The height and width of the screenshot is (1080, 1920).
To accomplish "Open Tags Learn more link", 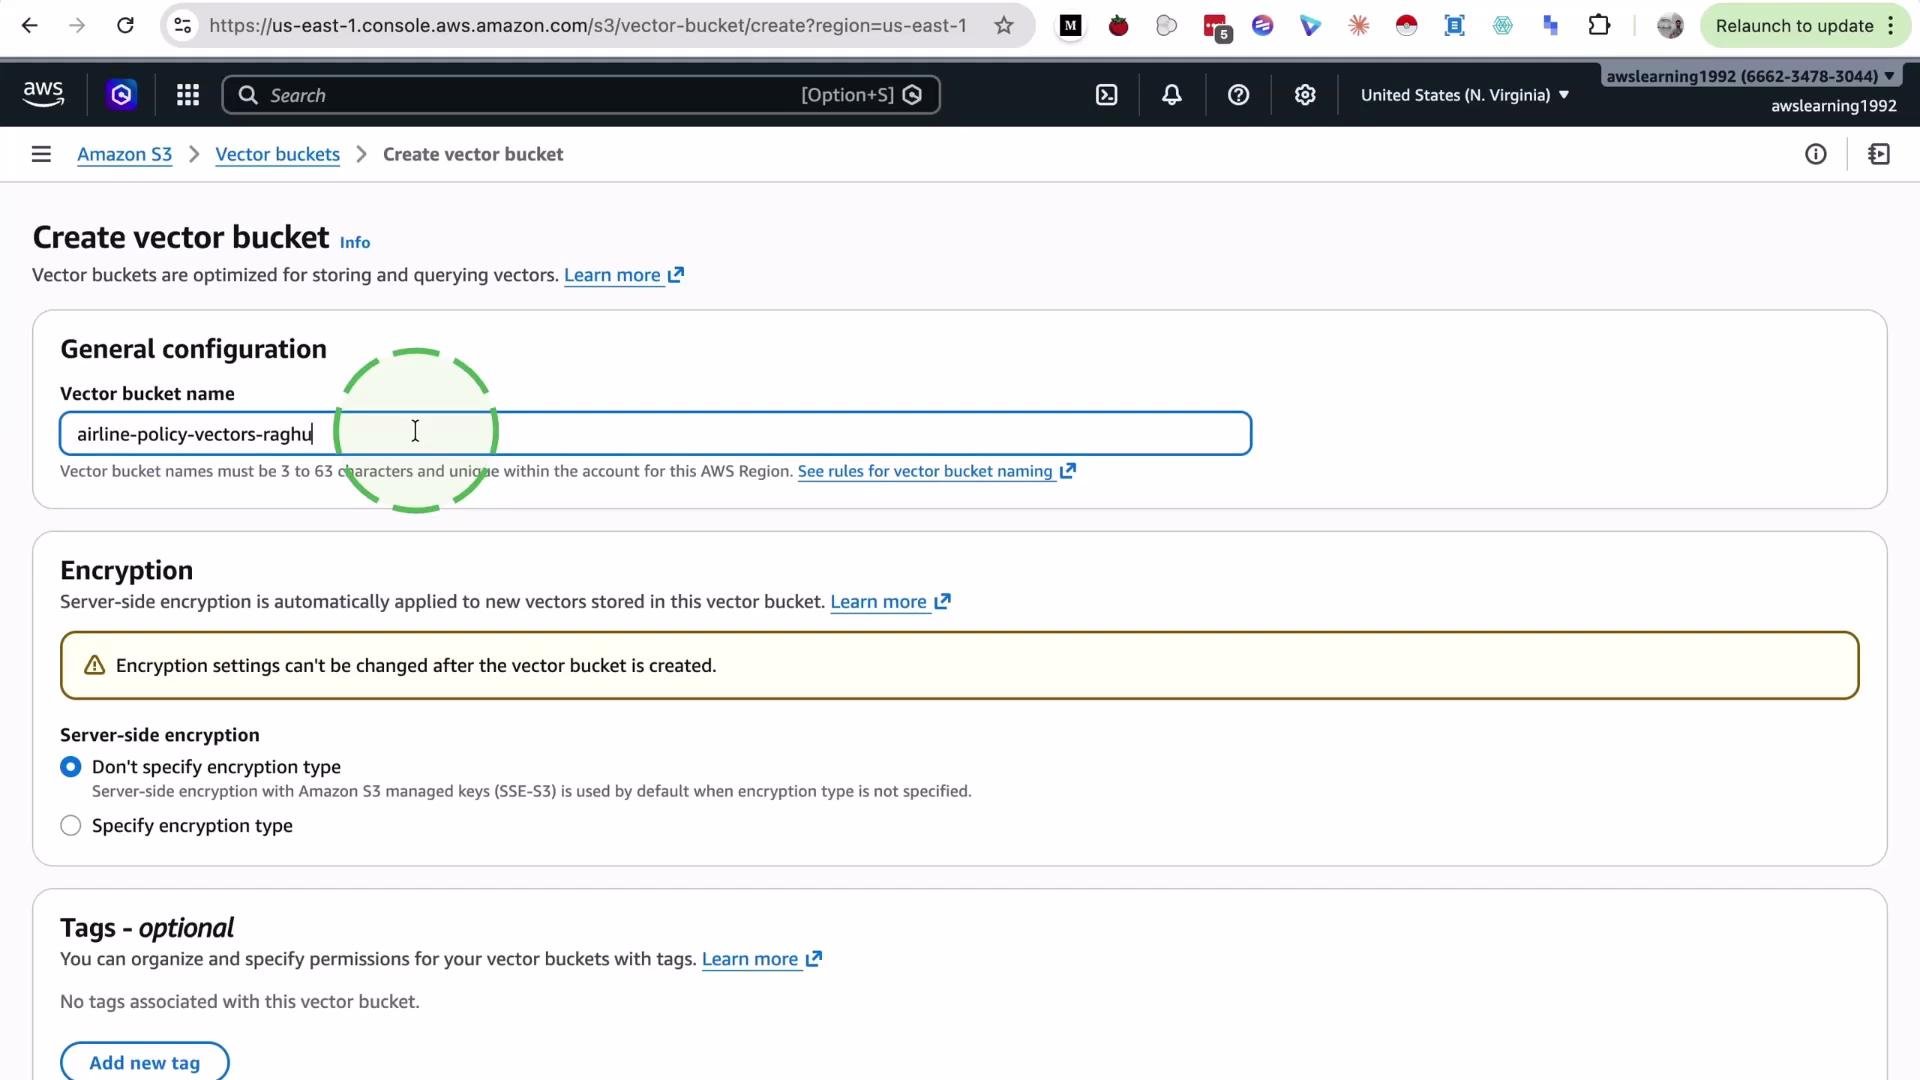I will coord(762,959).
